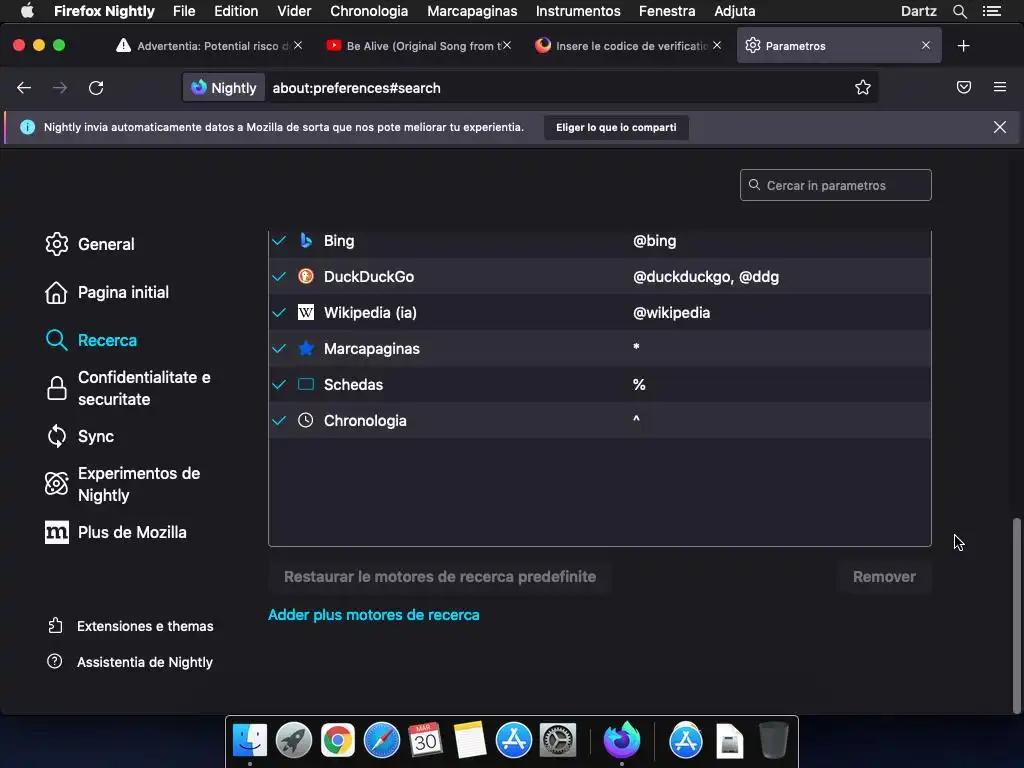This screenshot has width=1024, height=768.
Task: Open the Apple menu
Action: [x=27, y=10]
